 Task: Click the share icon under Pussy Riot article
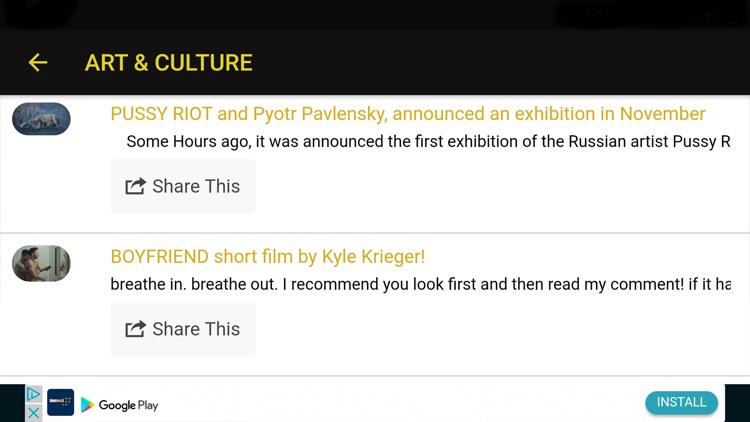pyautogui.click(x=135, y=186)
